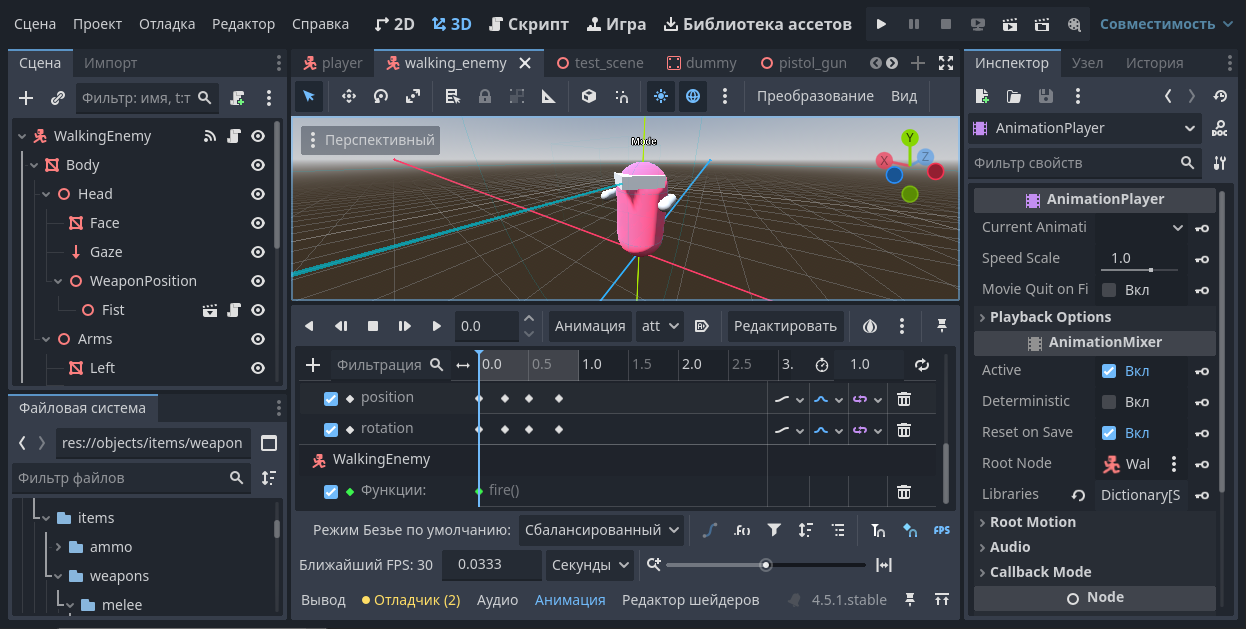The image size is (1246, 629).
Task: Disable the position track checkbox
Action: click(331, 398)
